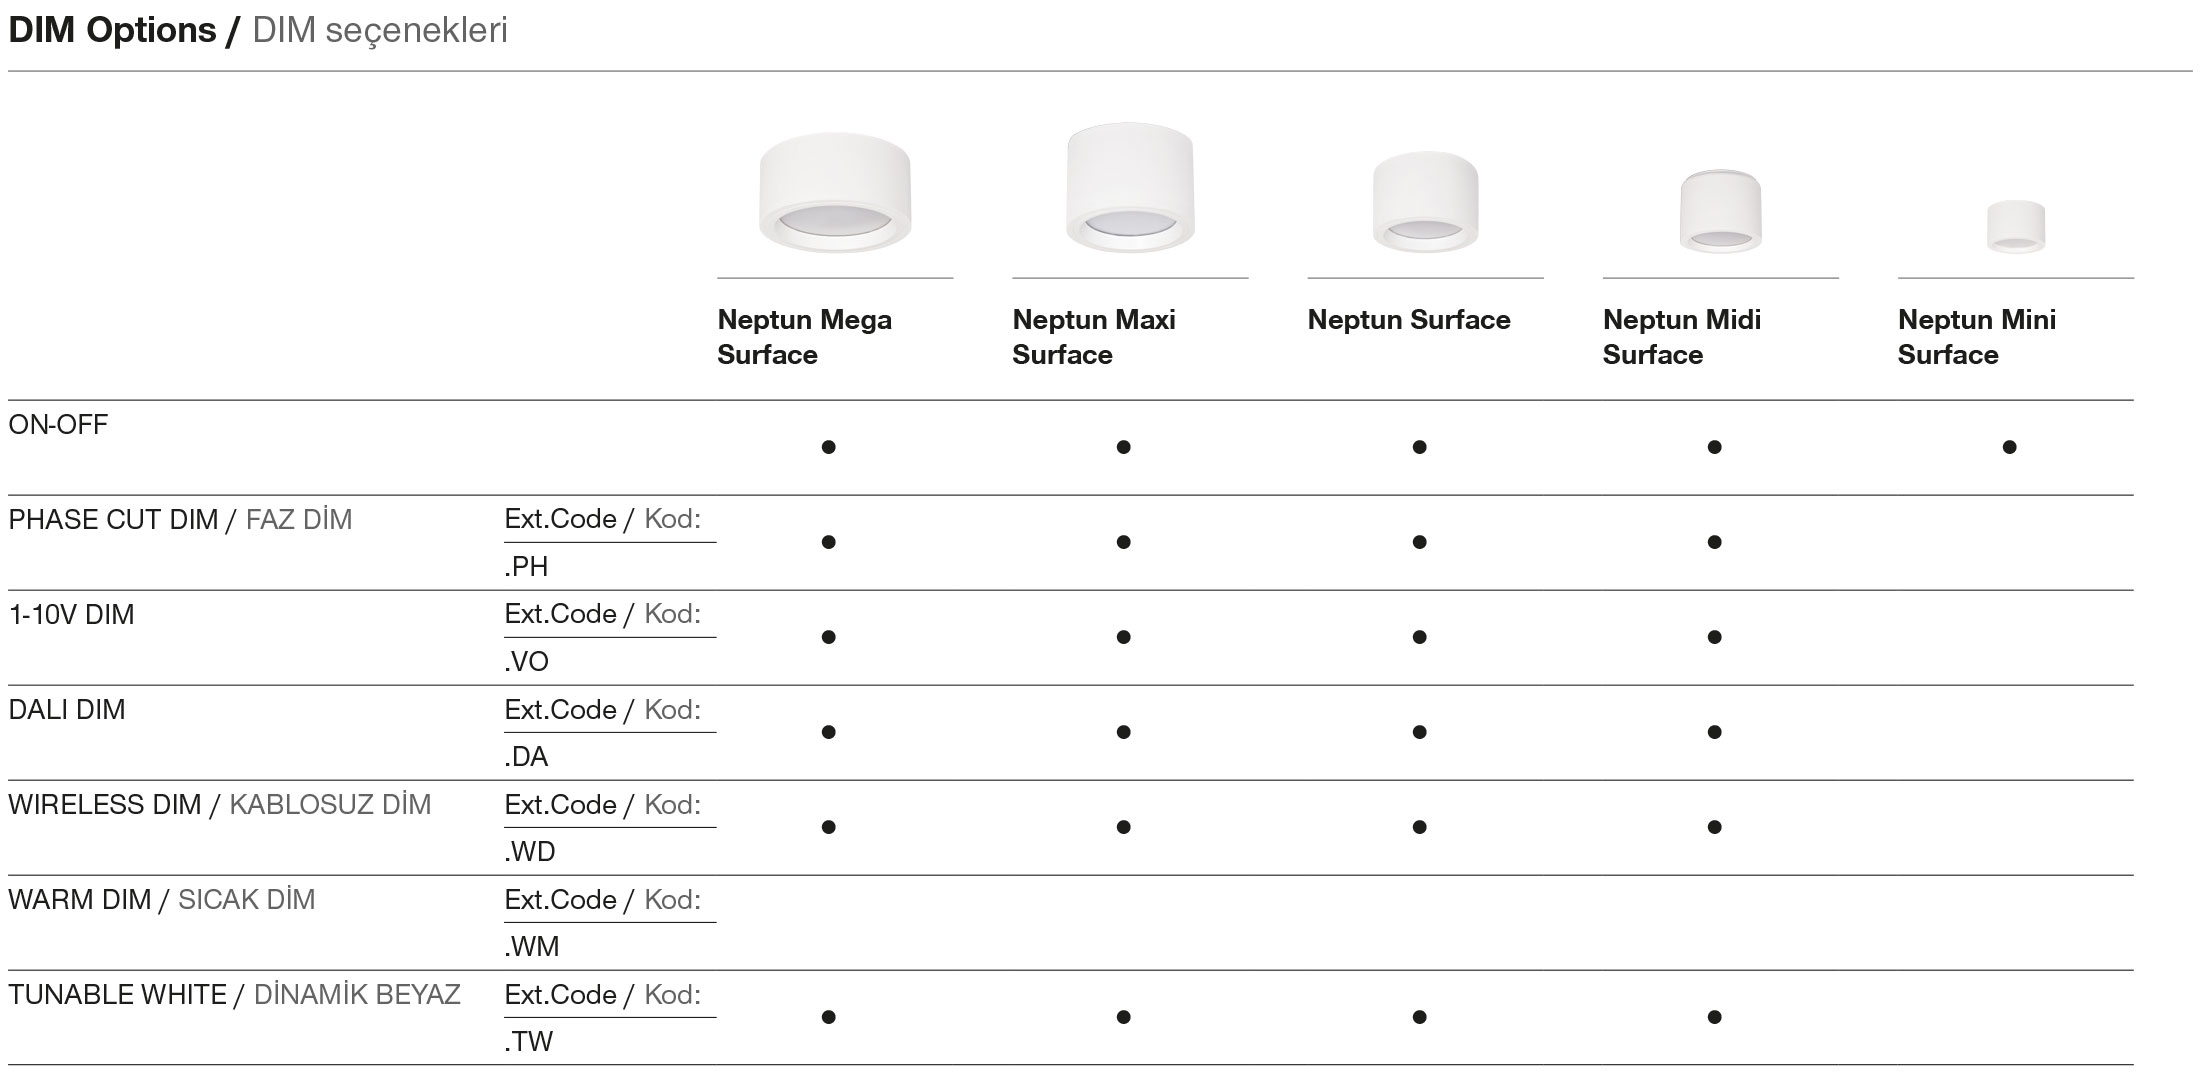Image resolution: width=2200 pixels, height=1077 pixels.
Task: Click the Neptun Surface lamp image
Action: 1425,202
